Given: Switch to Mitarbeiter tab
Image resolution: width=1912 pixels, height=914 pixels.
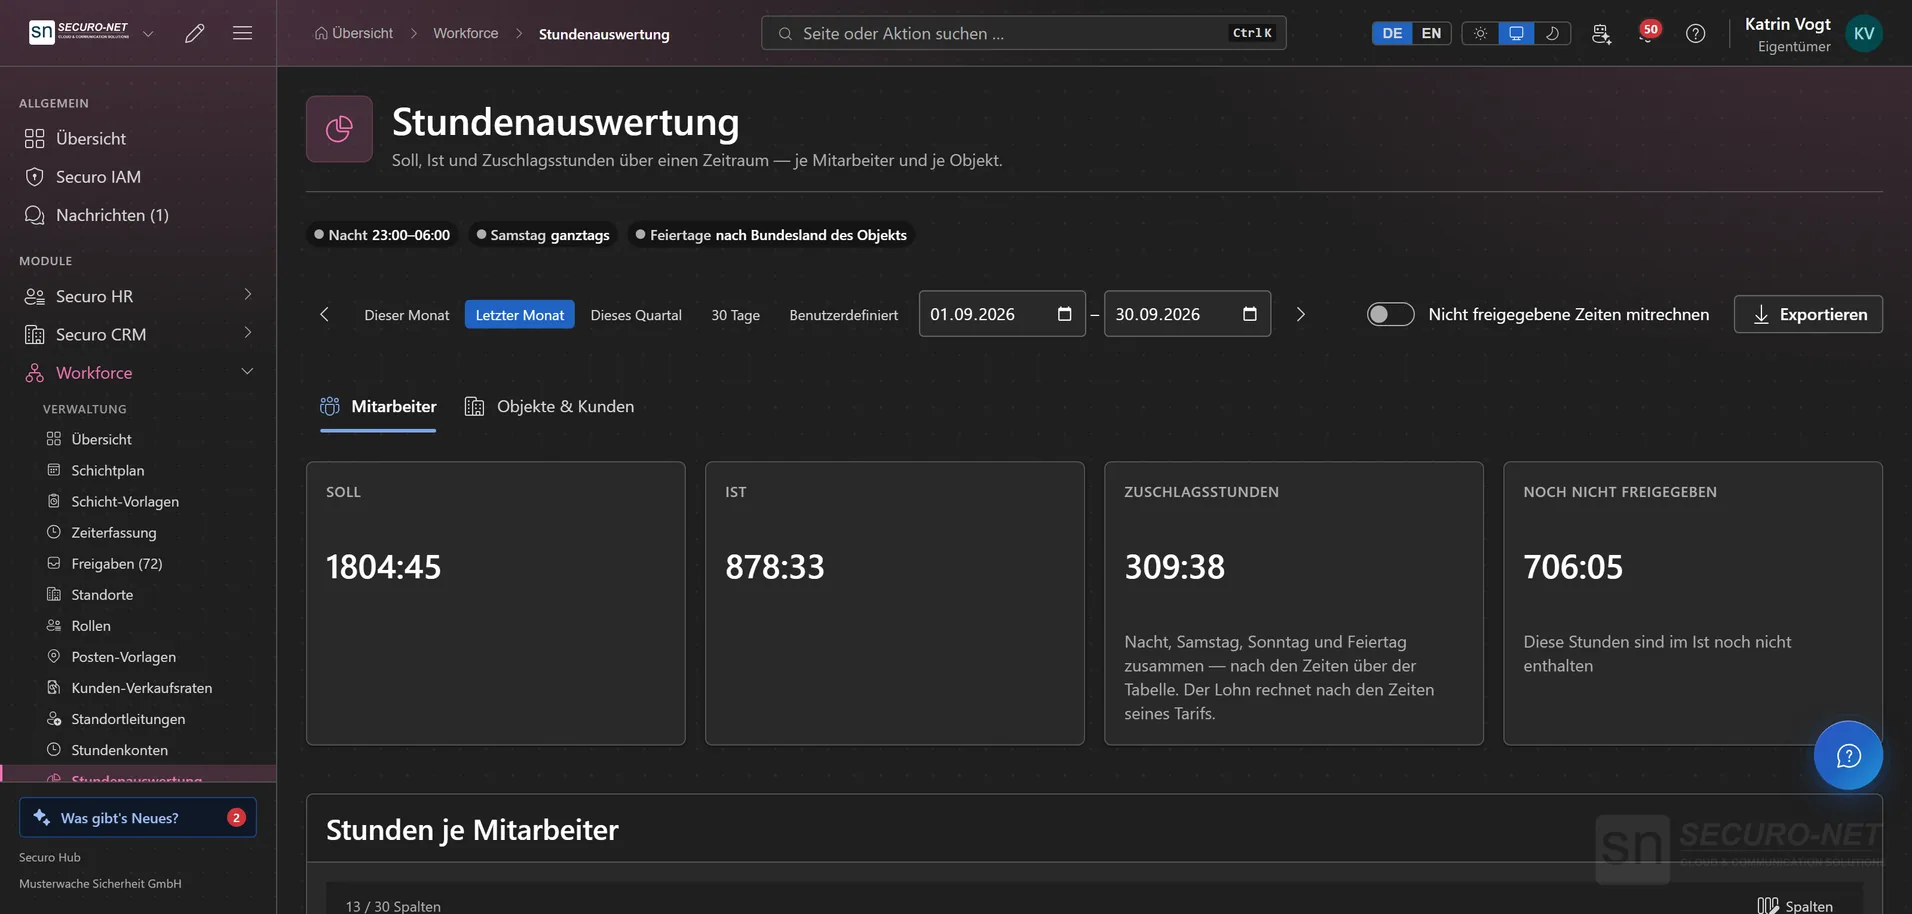Looking at the screenshot, I should pyautogui.click(x=378, y=407).
